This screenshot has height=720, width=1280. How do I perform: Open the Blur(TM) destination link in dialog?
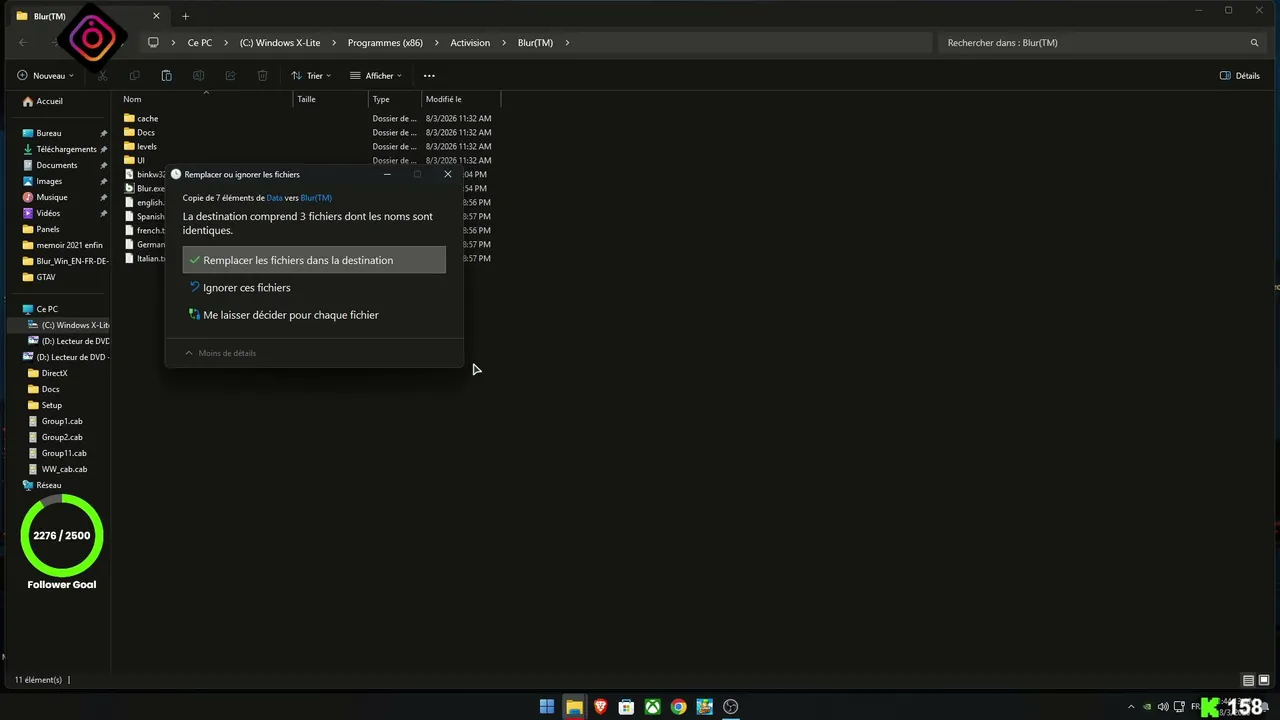pyautogui.click(x=316, y=198)
